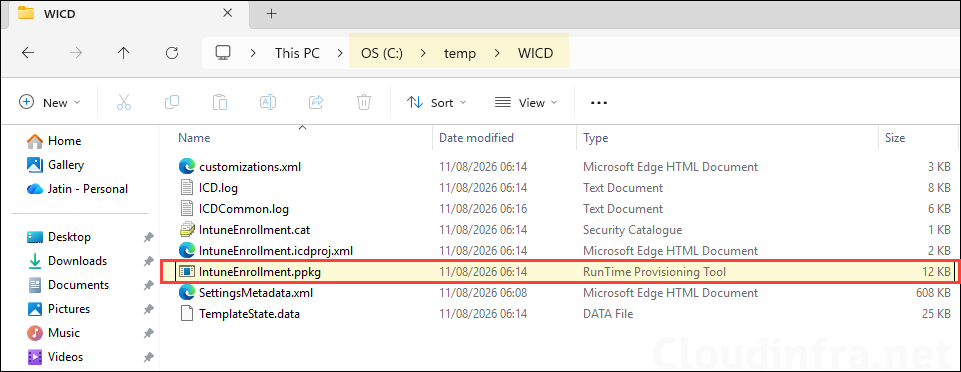The height and width of the screenshot is (372, 961).
Task: Click the forward navigation arrow
Action: click(76, 53)
